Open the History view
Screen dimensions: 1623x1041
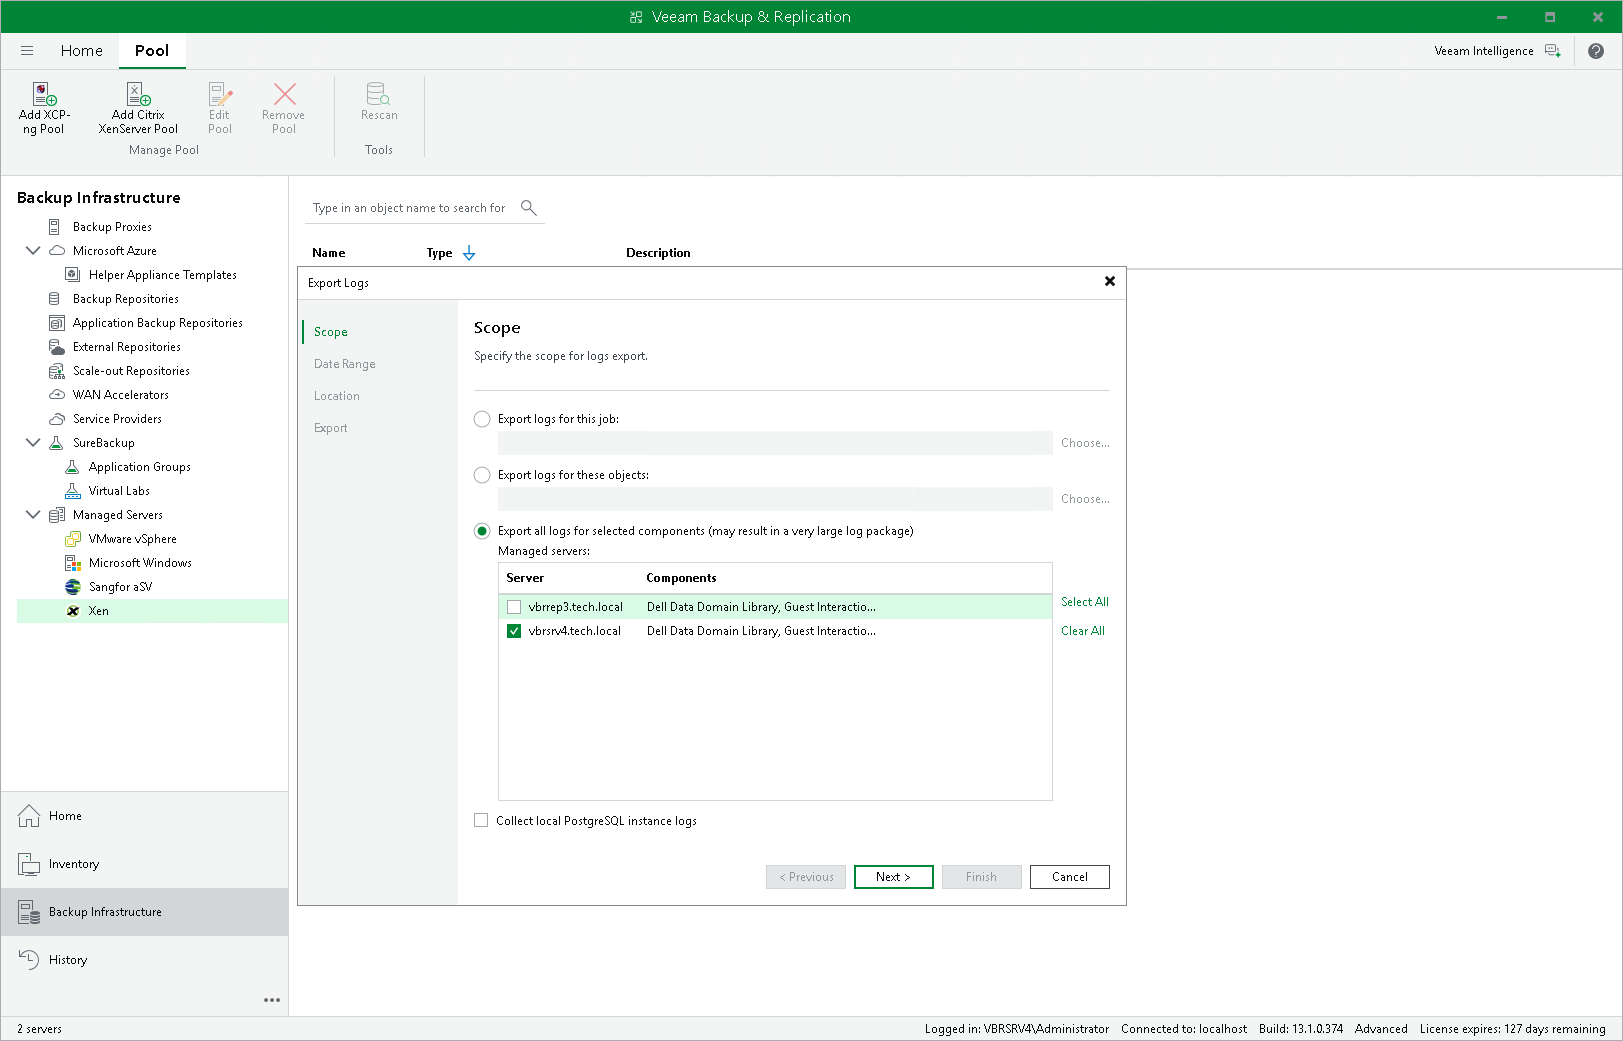click(68, 960)
